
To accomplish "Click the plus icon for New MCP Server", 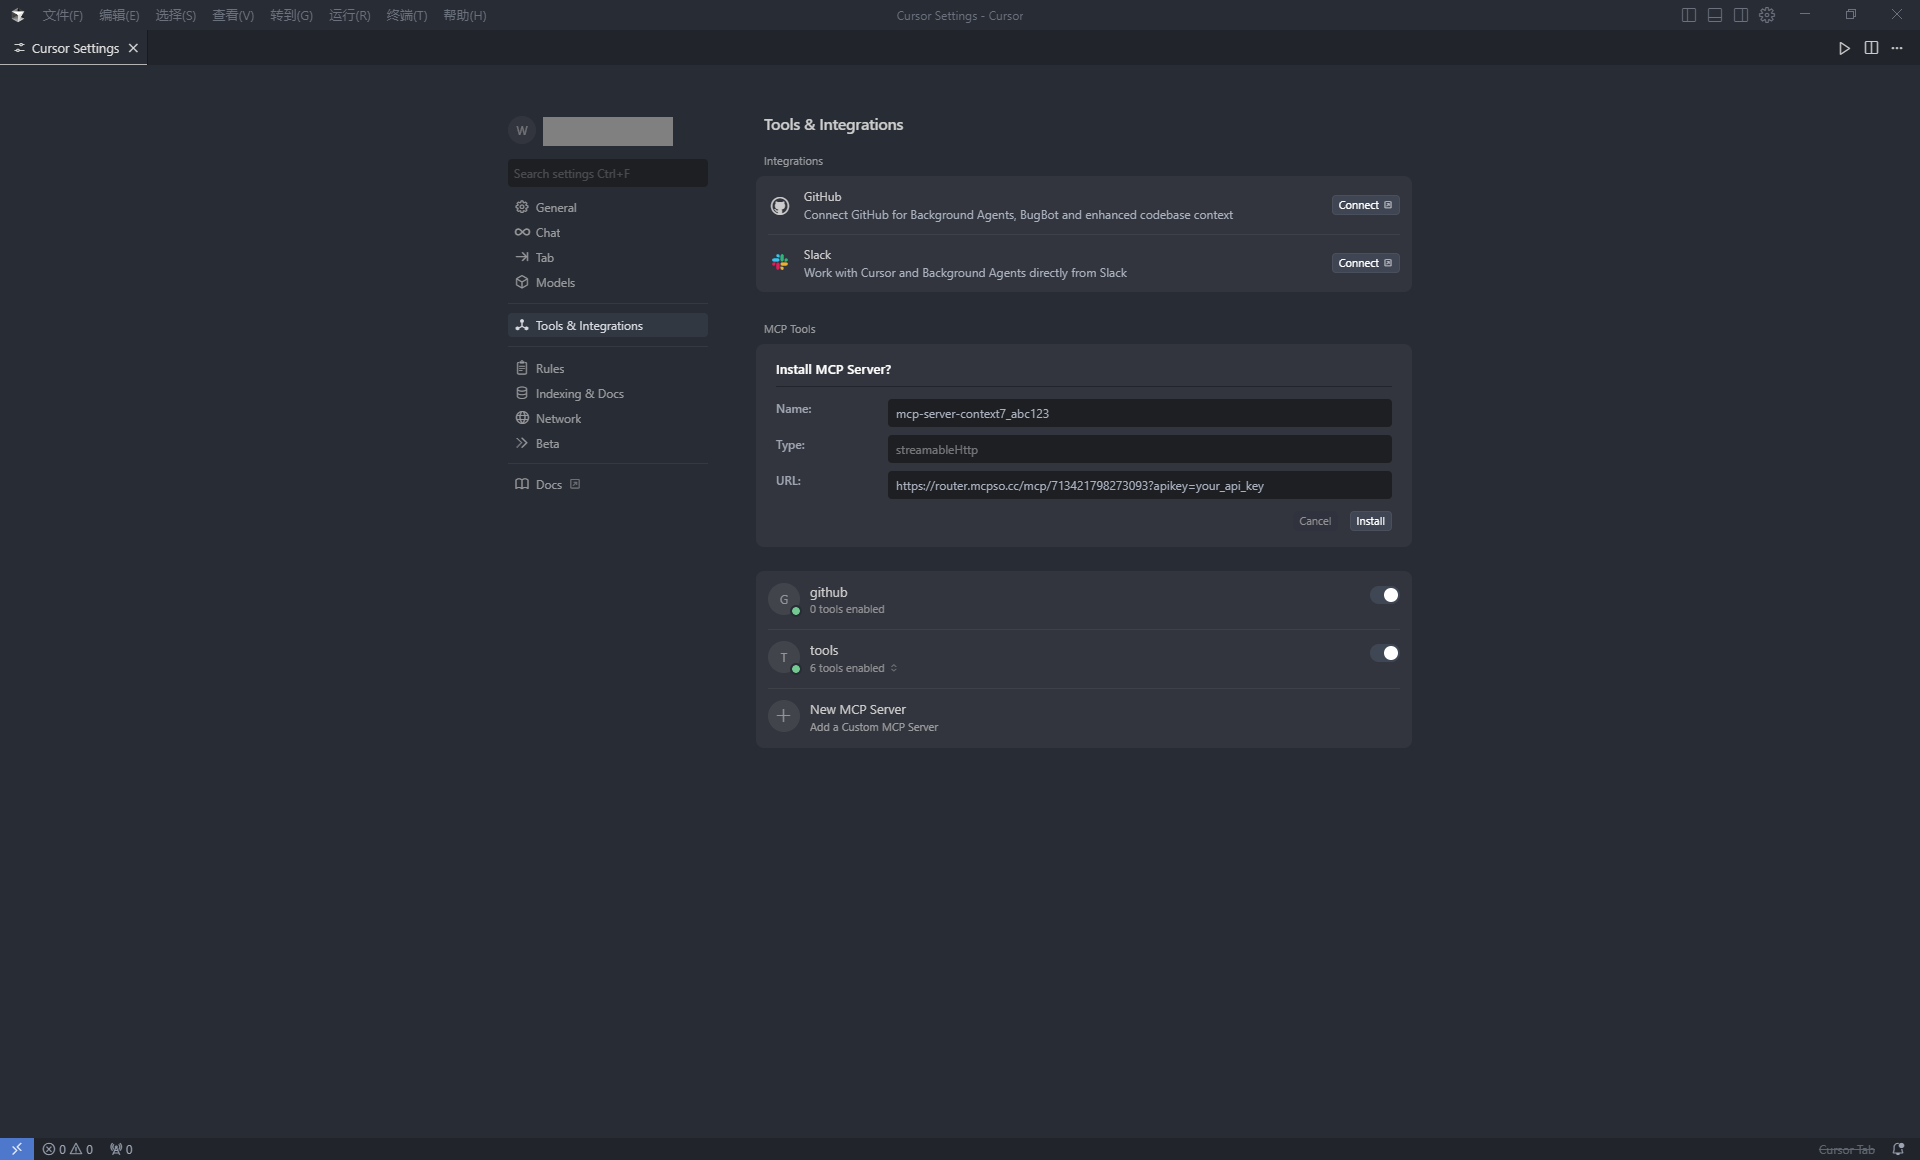I will click(x=784, y=715).
